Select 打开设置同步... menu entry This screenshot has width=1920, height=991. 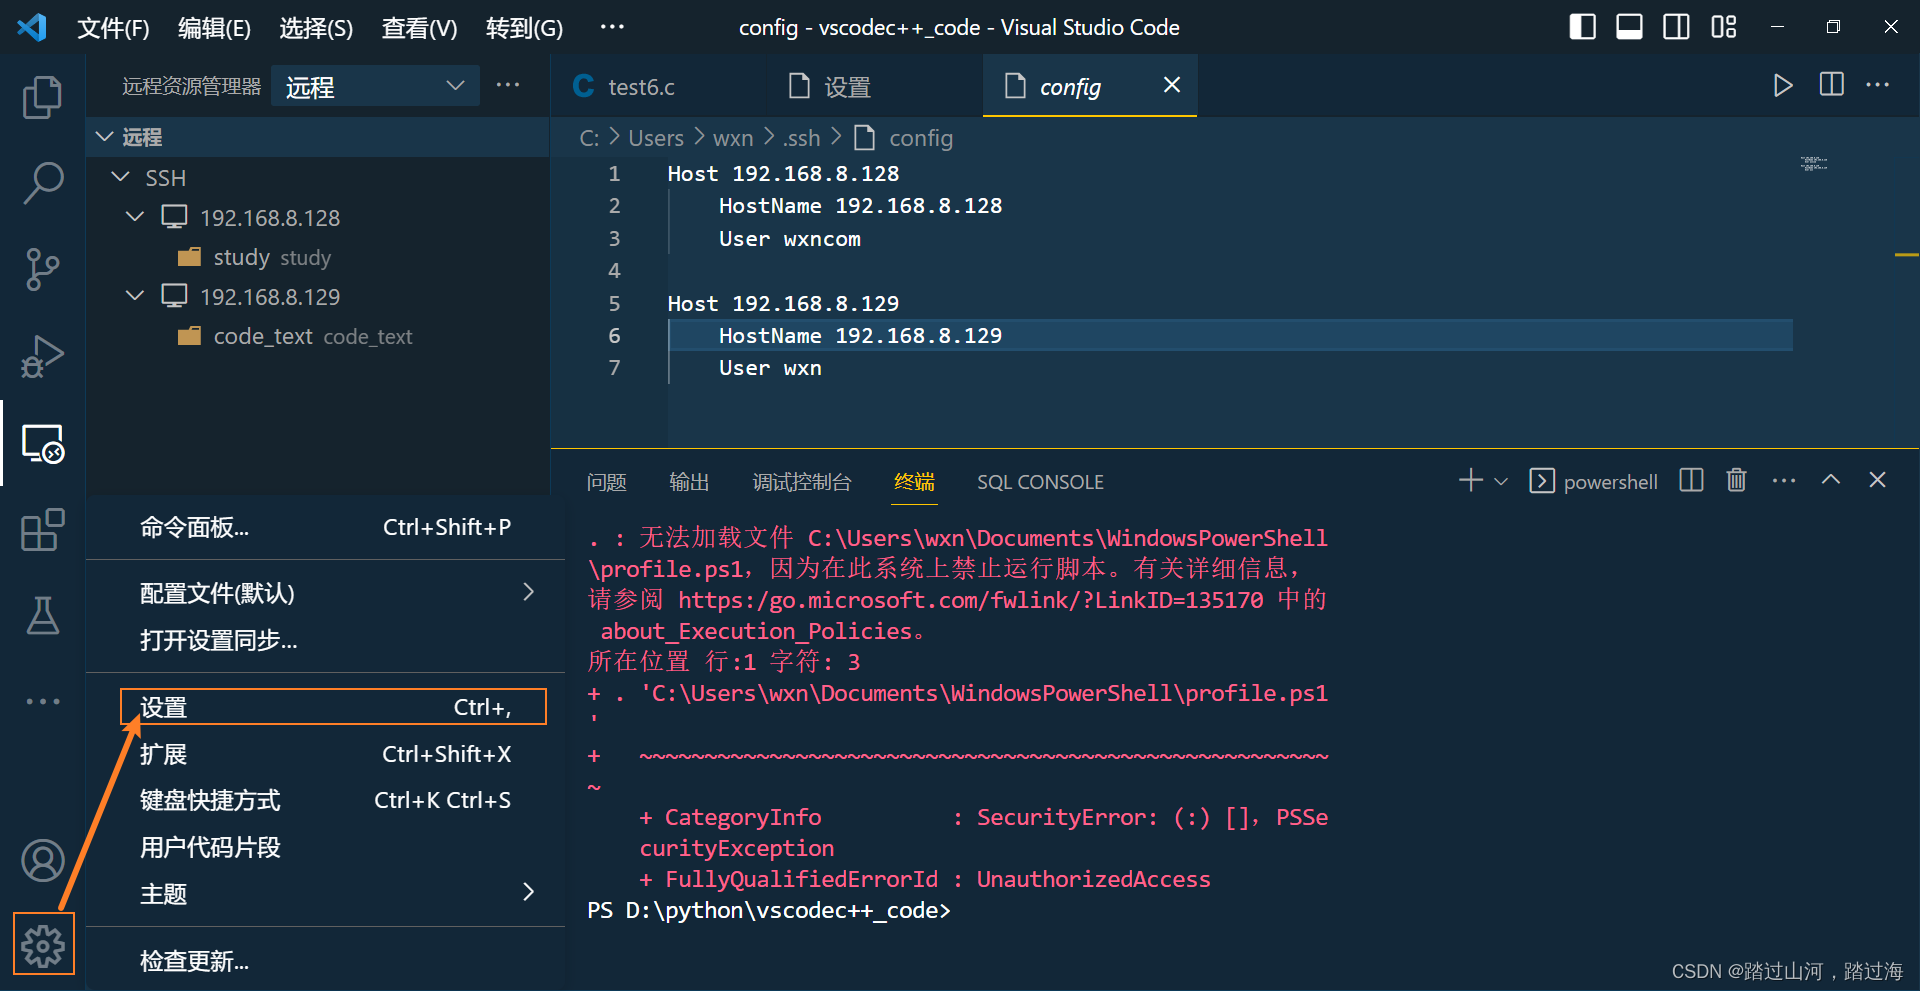326,640
